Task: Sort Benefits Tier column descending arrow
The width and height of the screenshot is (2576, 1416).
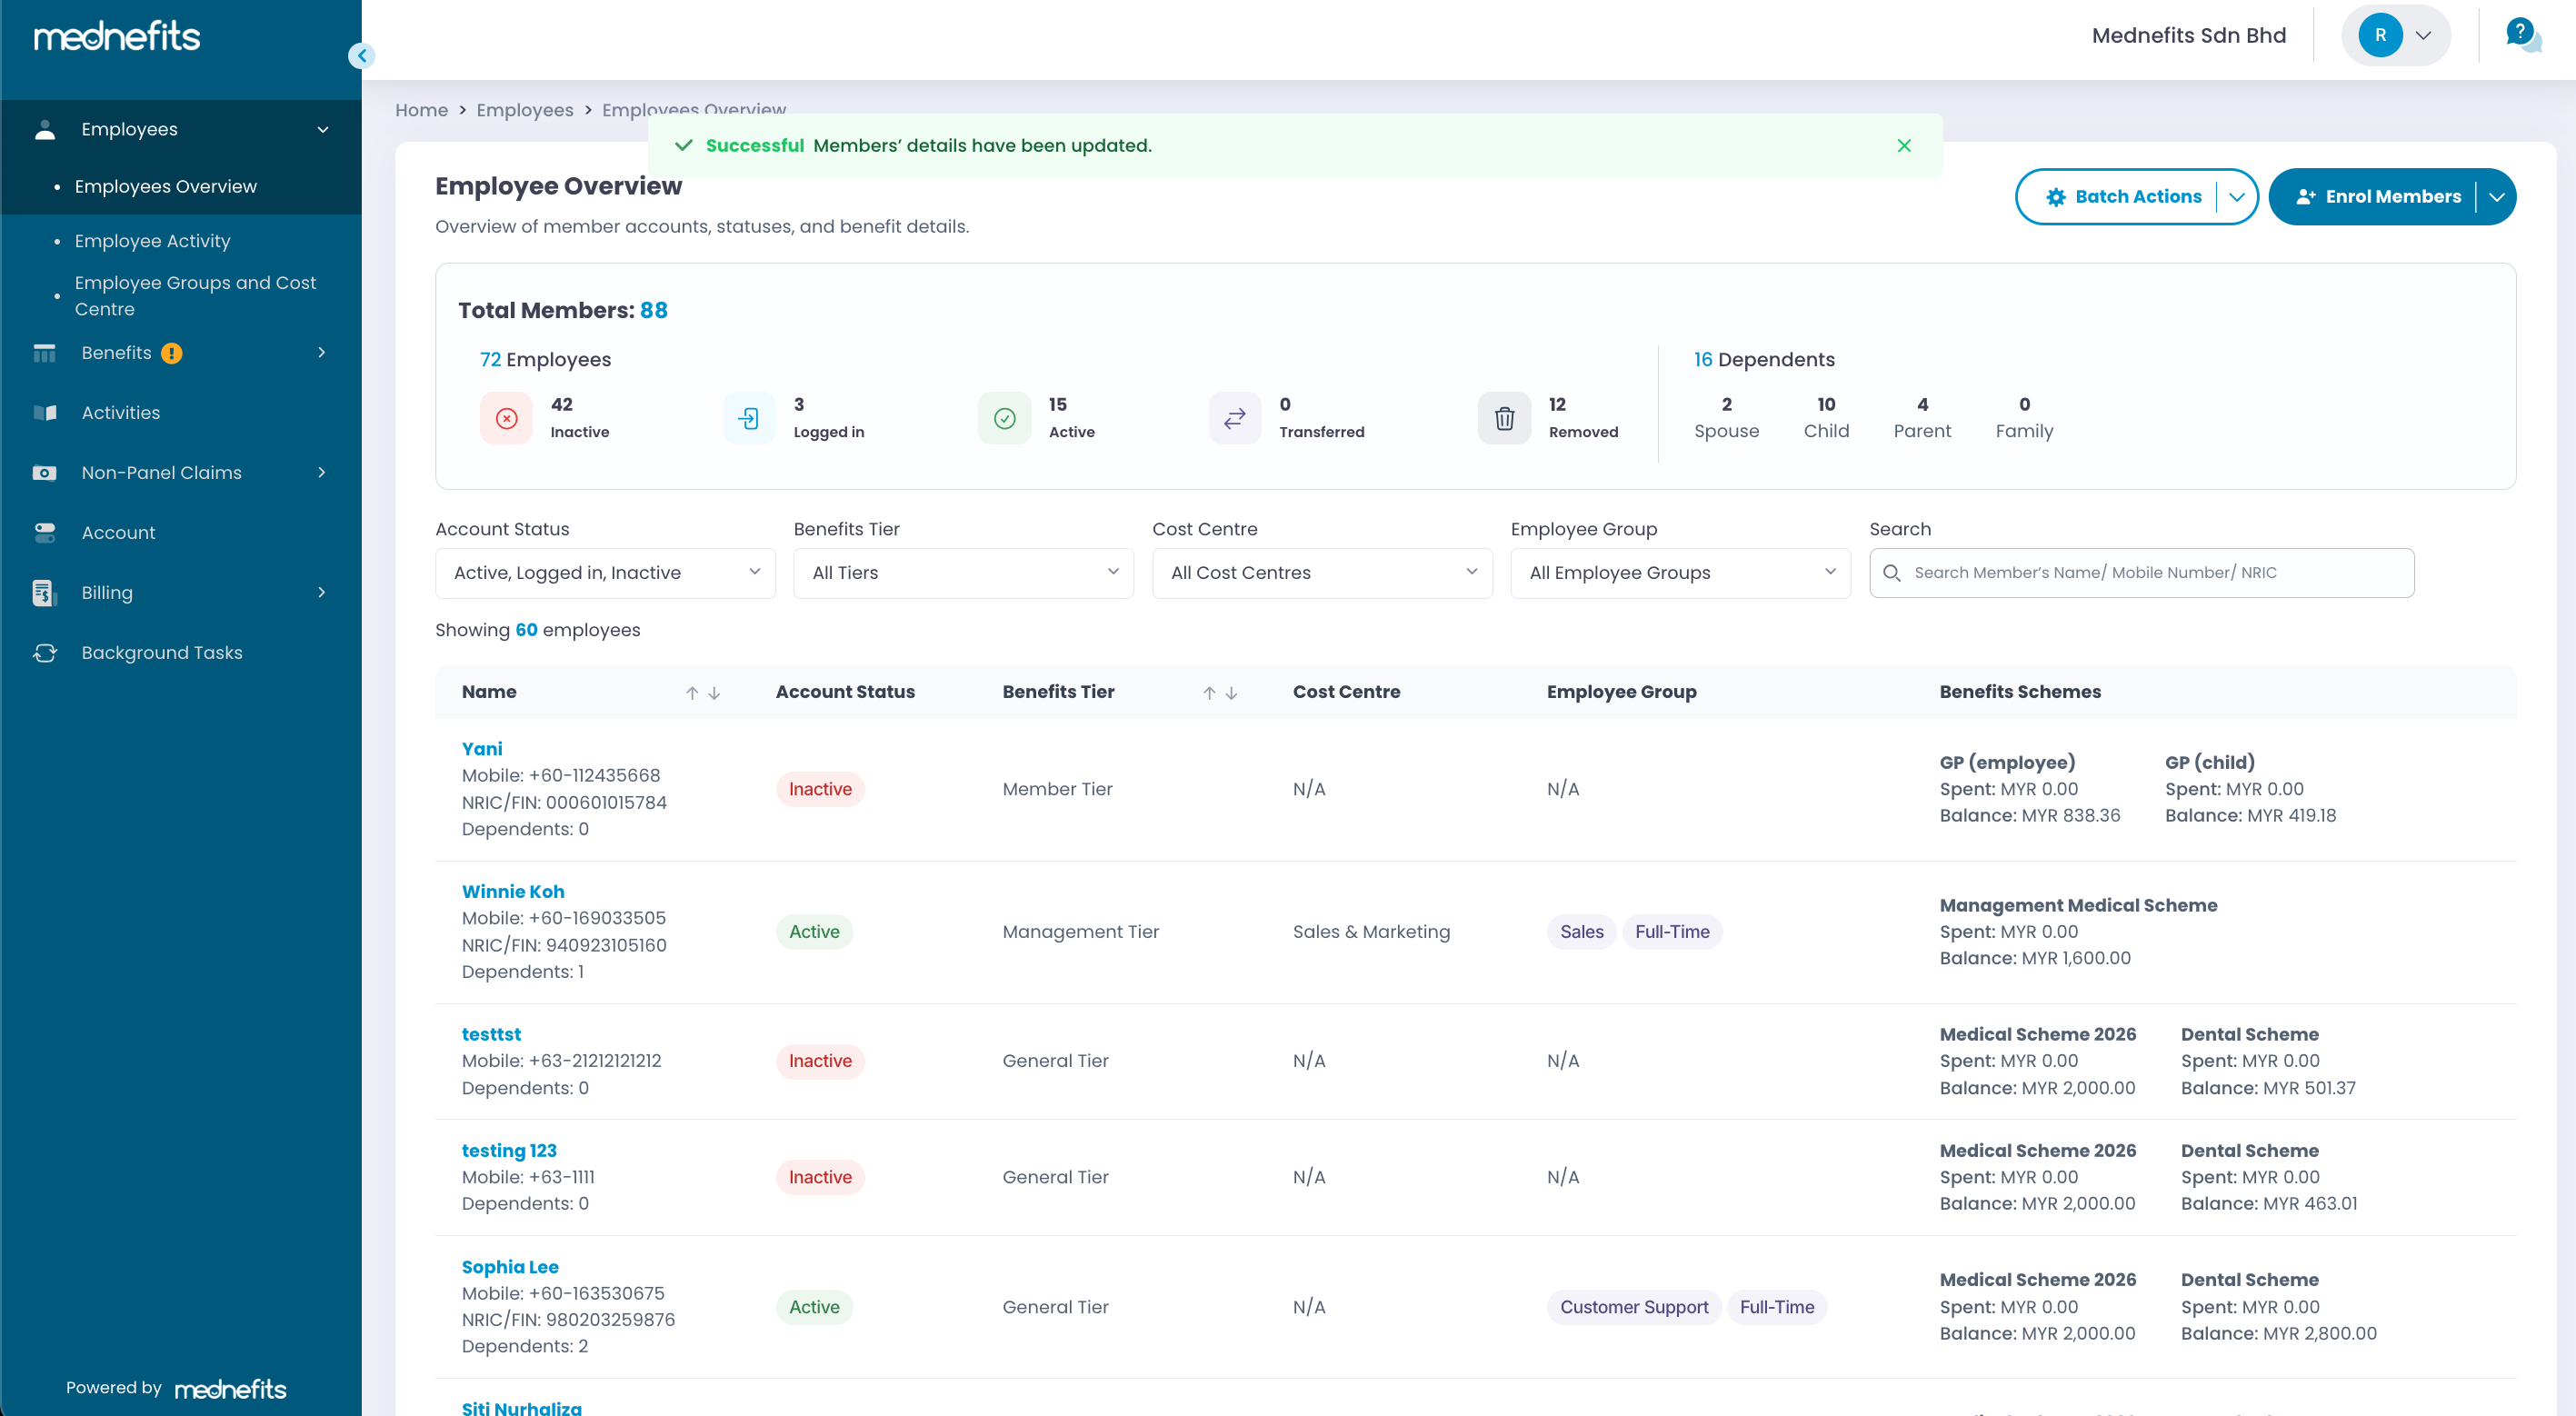Action: click(1231, 693)
